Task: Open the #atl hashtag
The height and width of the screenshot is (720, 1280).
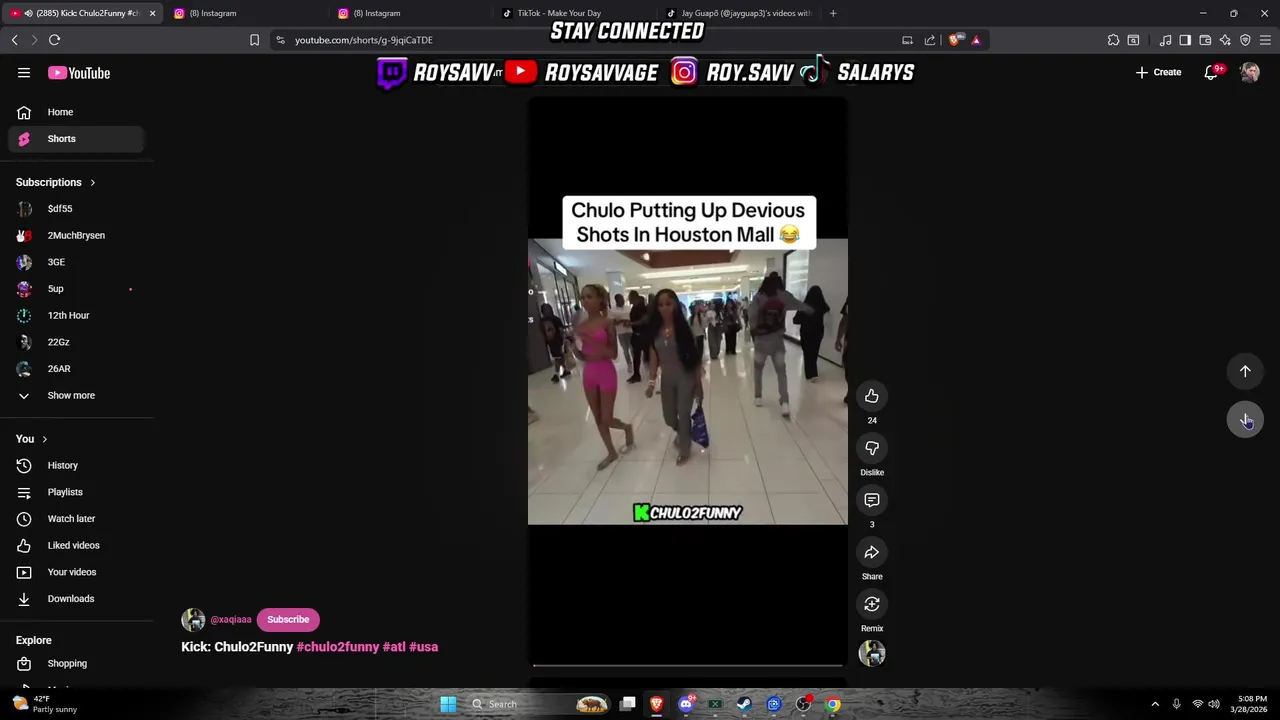Action: 394,647
